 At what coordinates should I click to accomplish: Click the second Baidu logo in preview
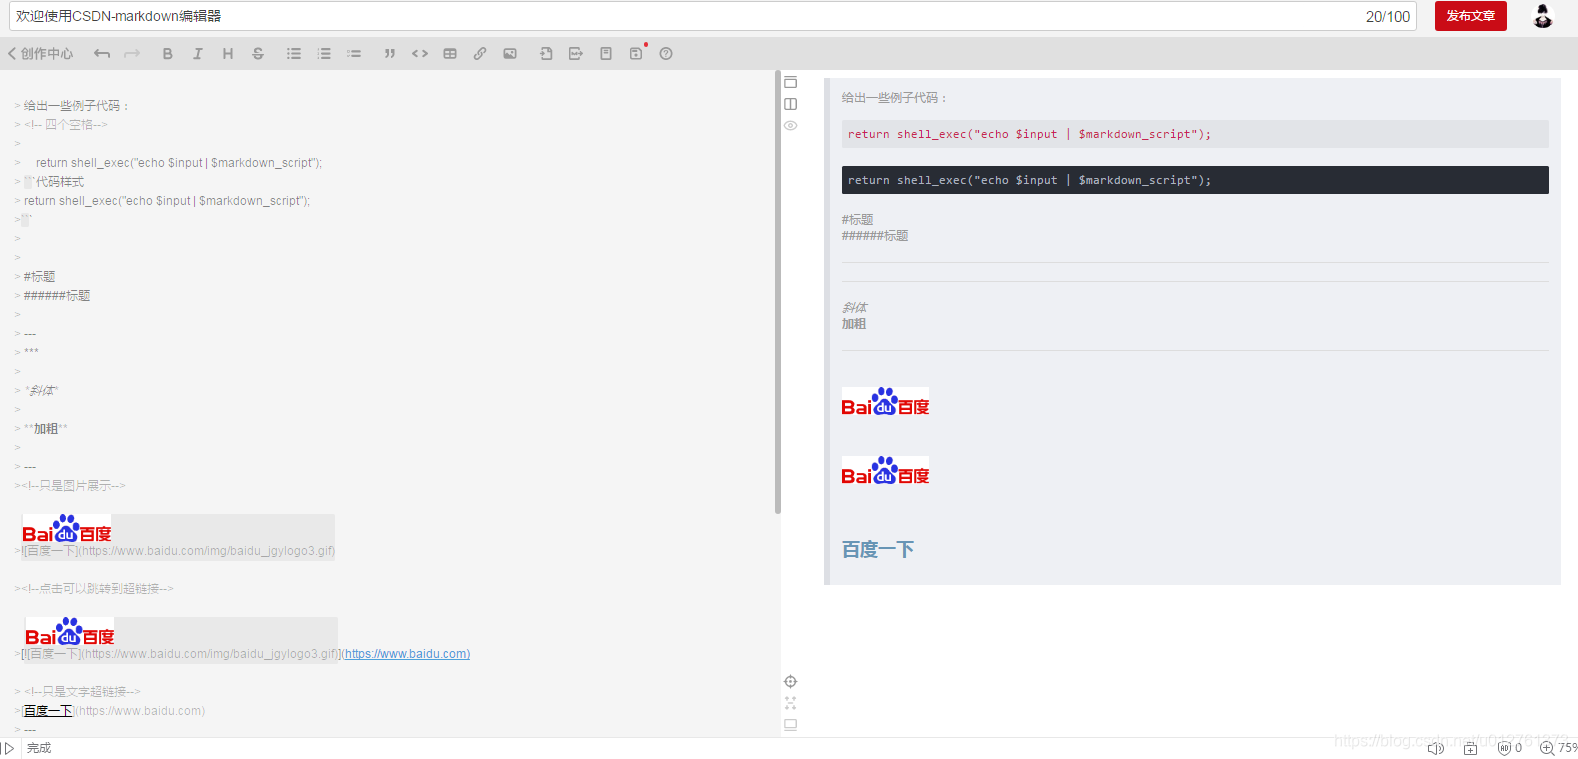point(885,471)
